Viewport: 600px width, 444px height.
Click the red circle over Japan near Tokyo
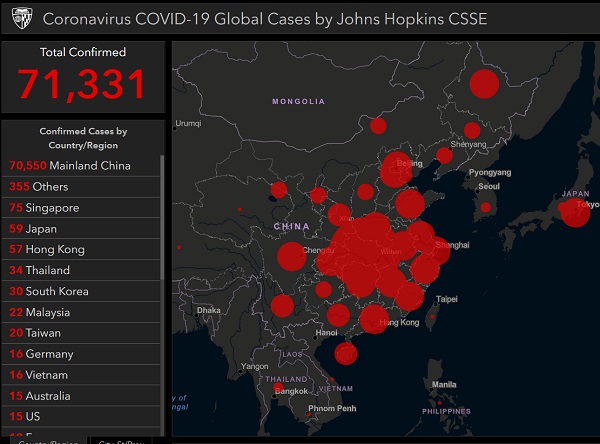pos(574,212)
